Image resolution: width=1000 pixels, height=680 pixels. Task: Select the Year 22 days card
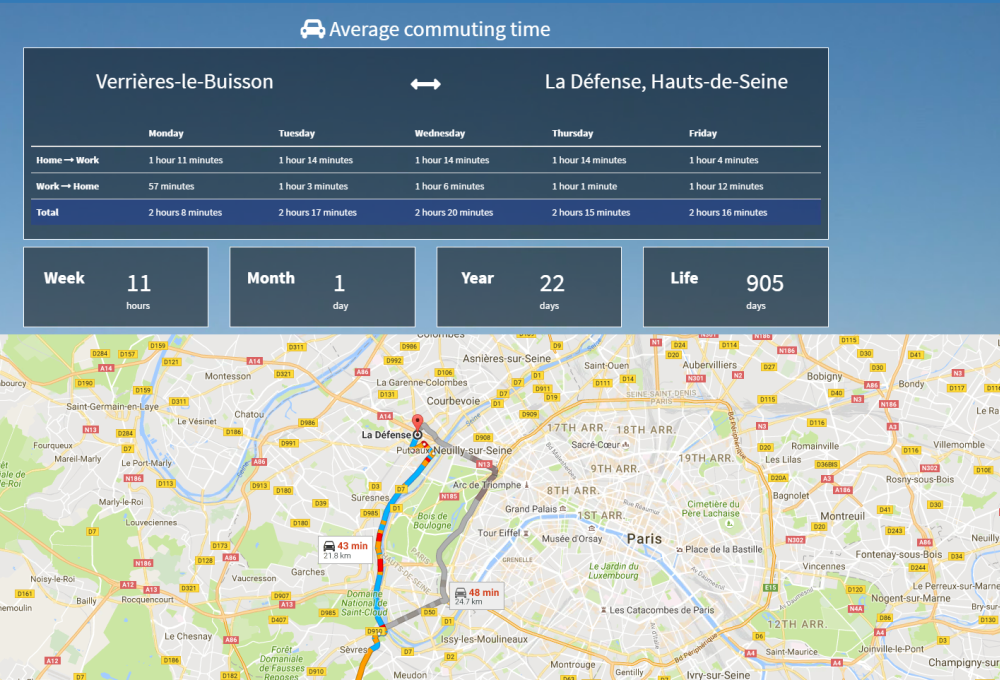click(x=529, y=287)
